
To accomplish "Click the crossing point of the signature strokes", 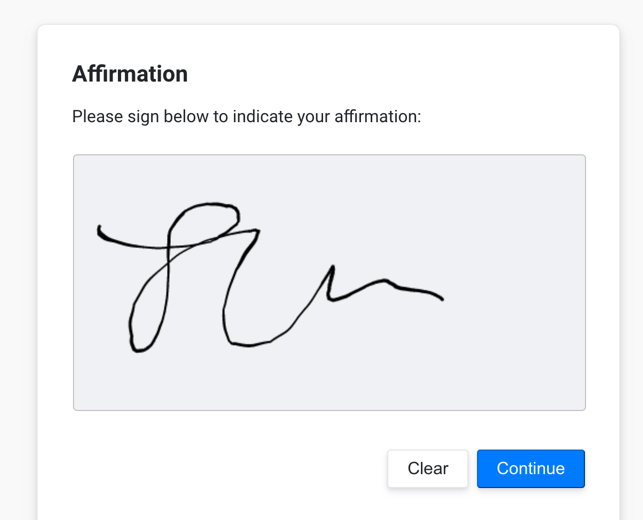I will [x=168, y=246].
